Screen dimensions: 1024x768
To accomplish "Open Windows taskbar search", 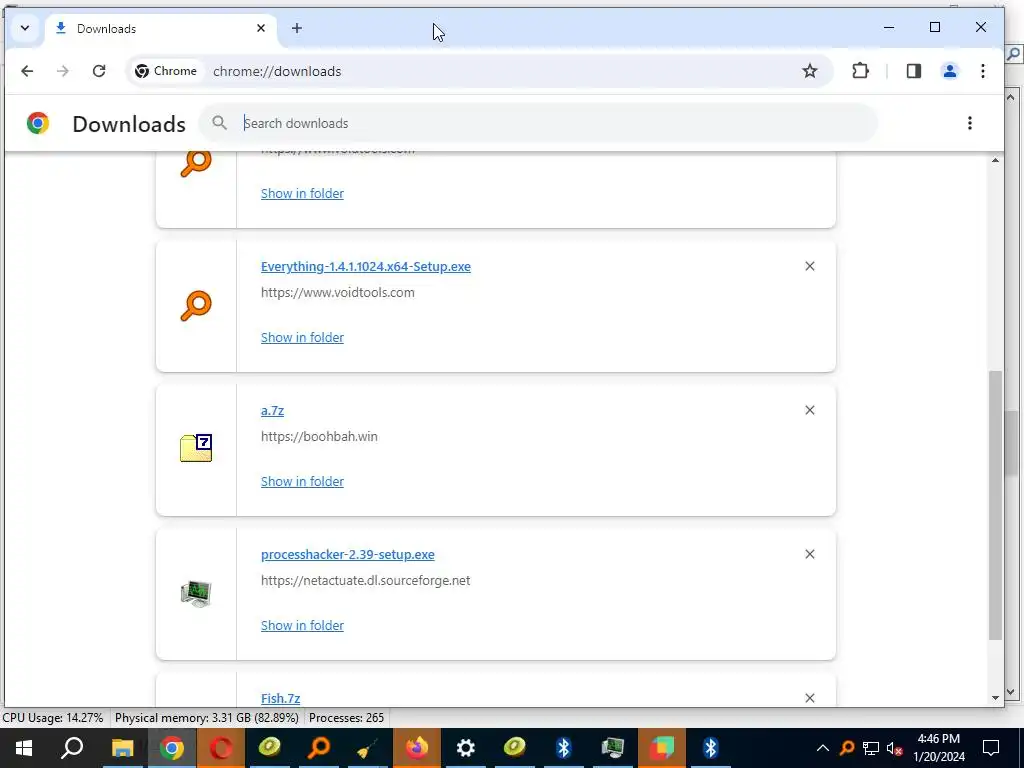I will (x=72, y=748).
